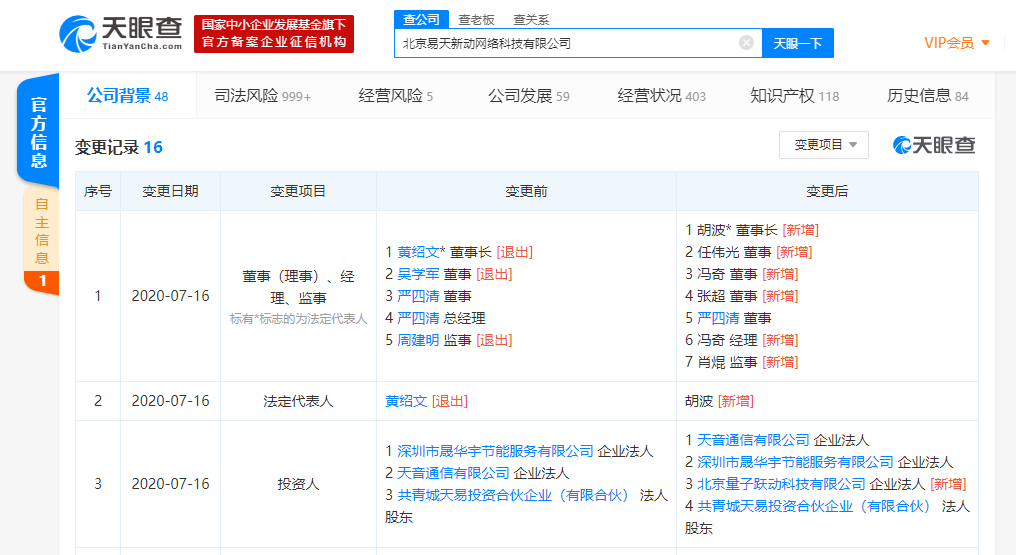Image resolution: width=1016 pixels, height=555 pixels.
Task: Open 周建明 监事 link
Action: coord(418,340)
